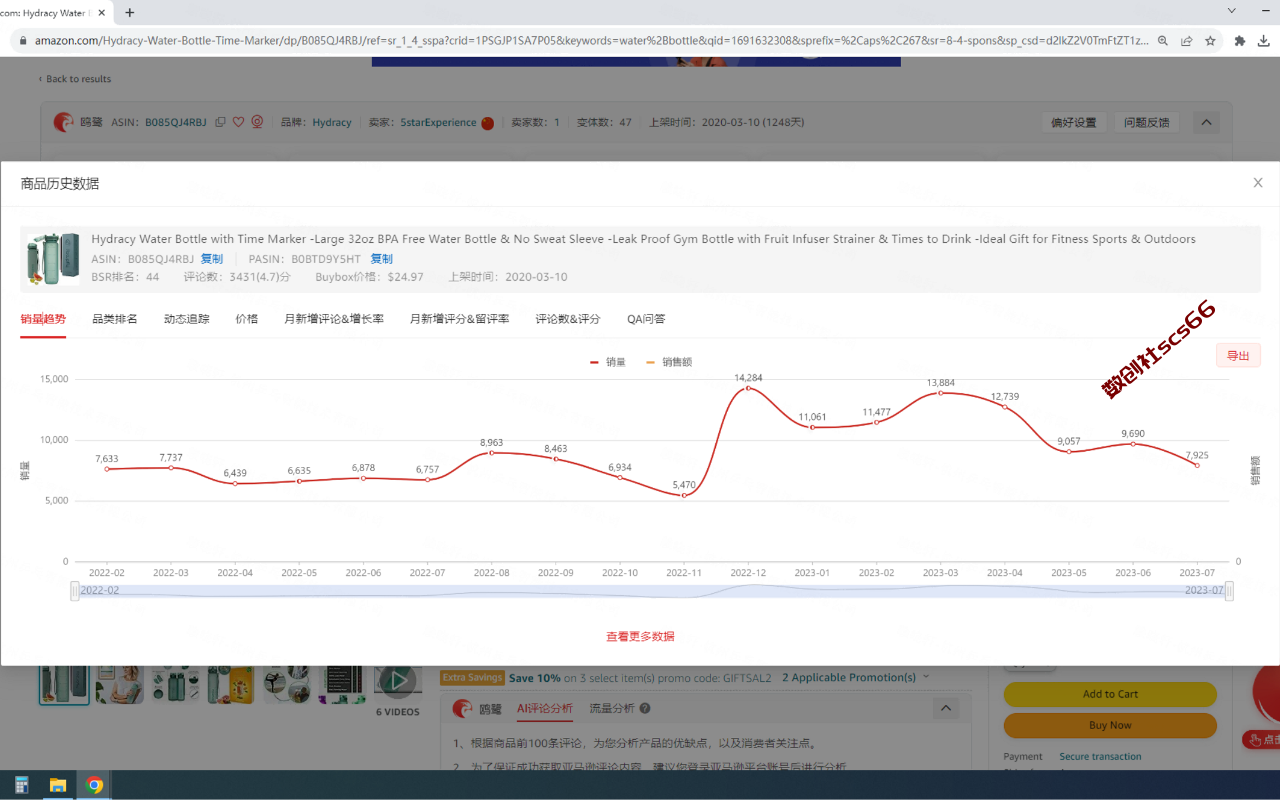Click the heart favorite icon in the plugin bar

point(238,122)
